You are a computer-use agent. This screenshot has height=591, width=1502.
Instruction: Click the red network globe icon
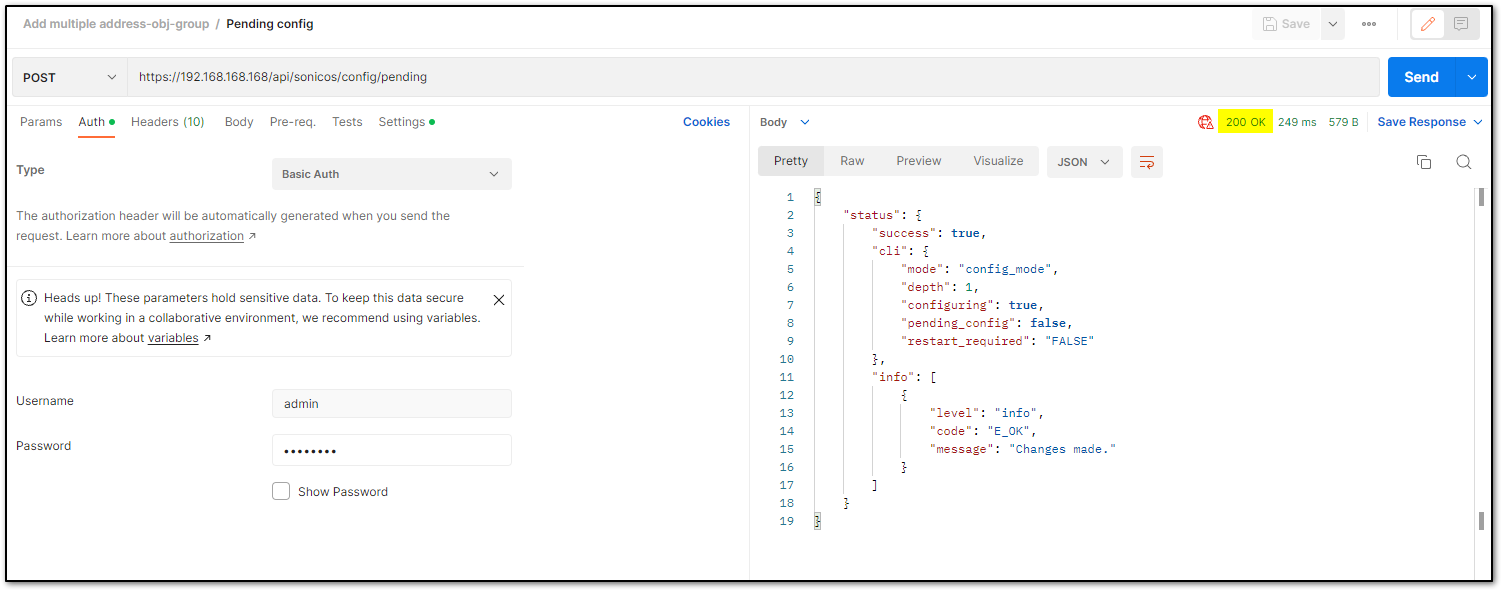tap(1205, 122)
